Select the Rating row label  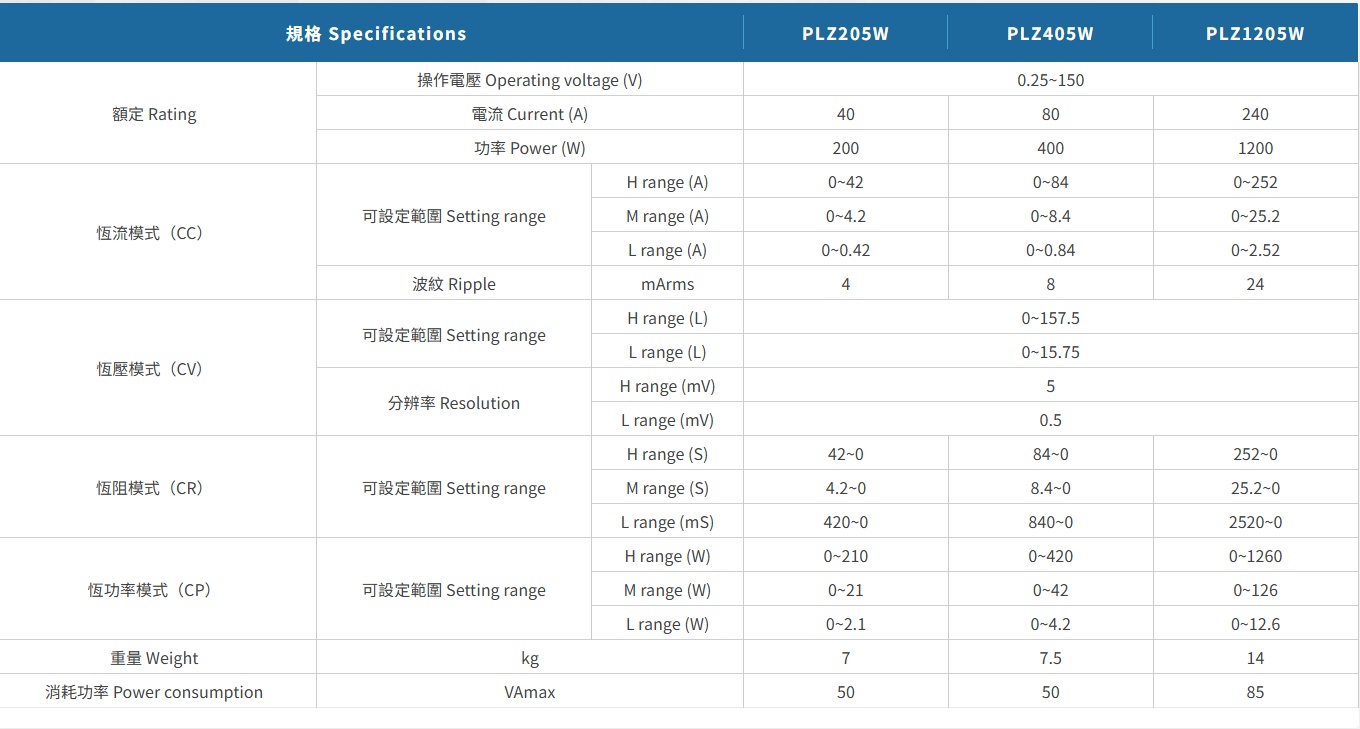tap(154, 114)
